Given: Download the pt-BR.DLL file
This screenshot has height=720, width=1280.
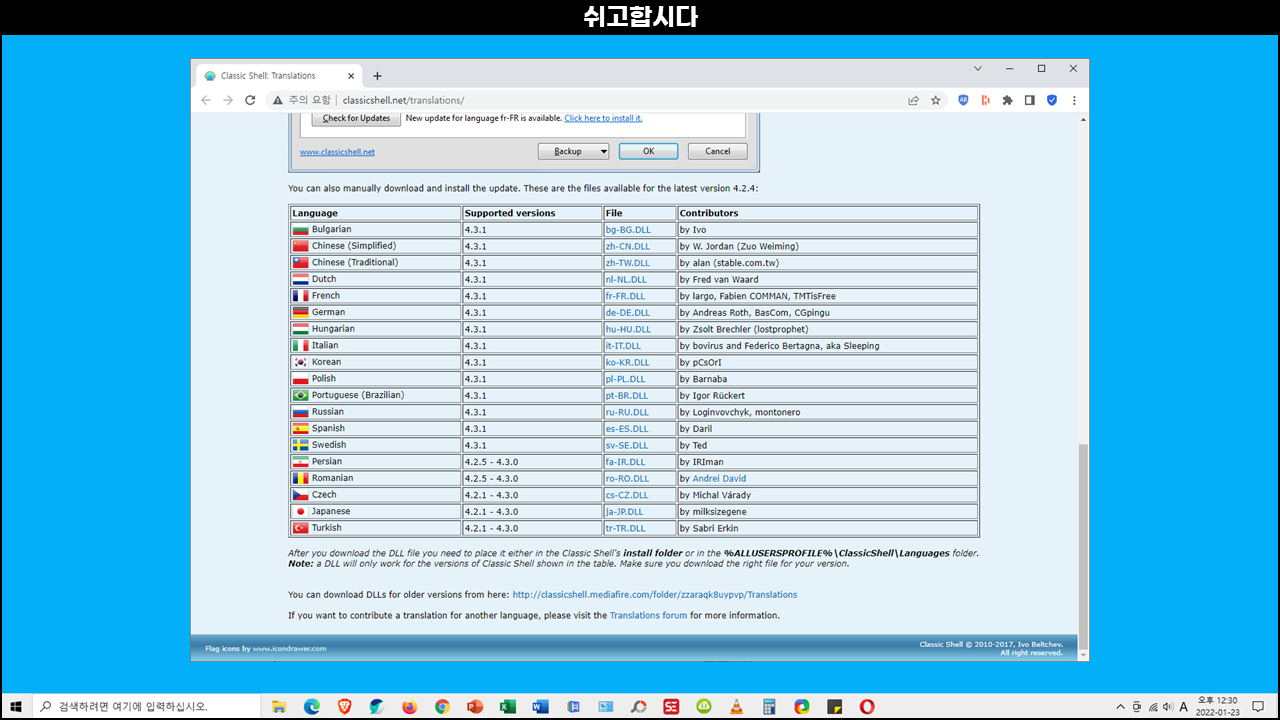Looking at the screenshot, I should pyautogui.click(x=627, y=395).
